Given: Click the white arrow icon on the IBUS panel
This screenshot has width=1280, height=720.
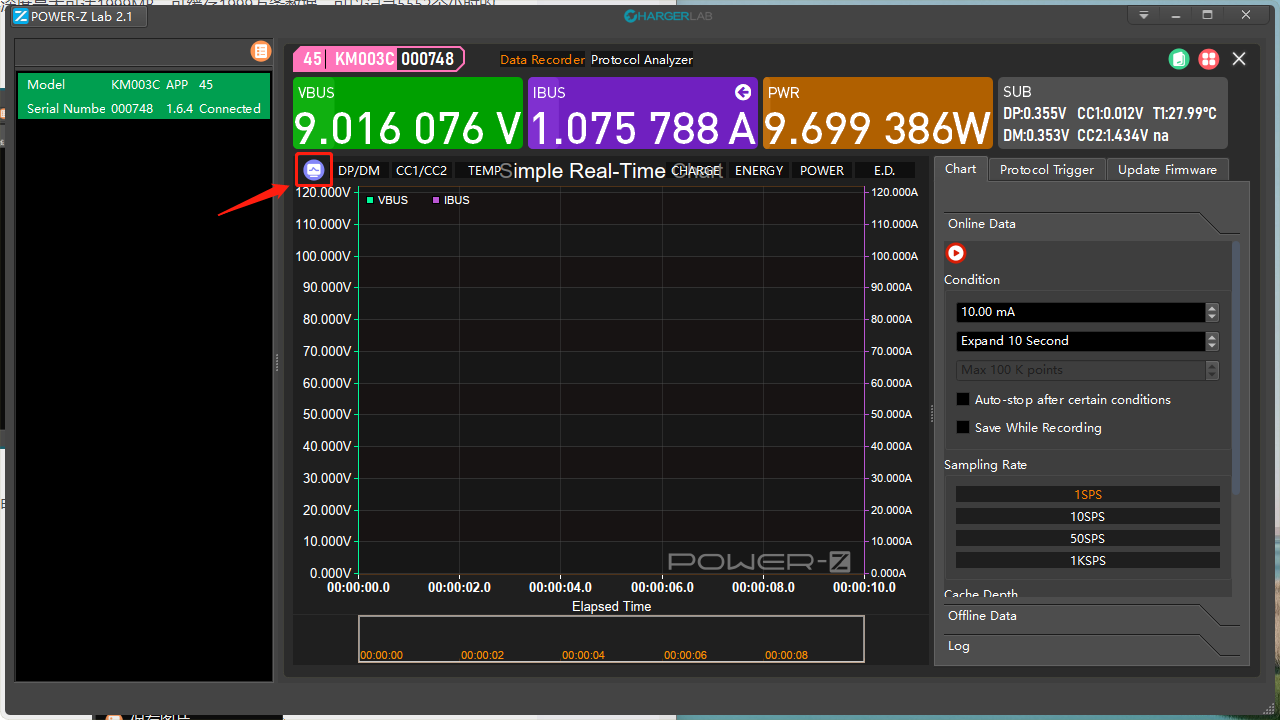Looking at the screenshot, I should 742,91.
